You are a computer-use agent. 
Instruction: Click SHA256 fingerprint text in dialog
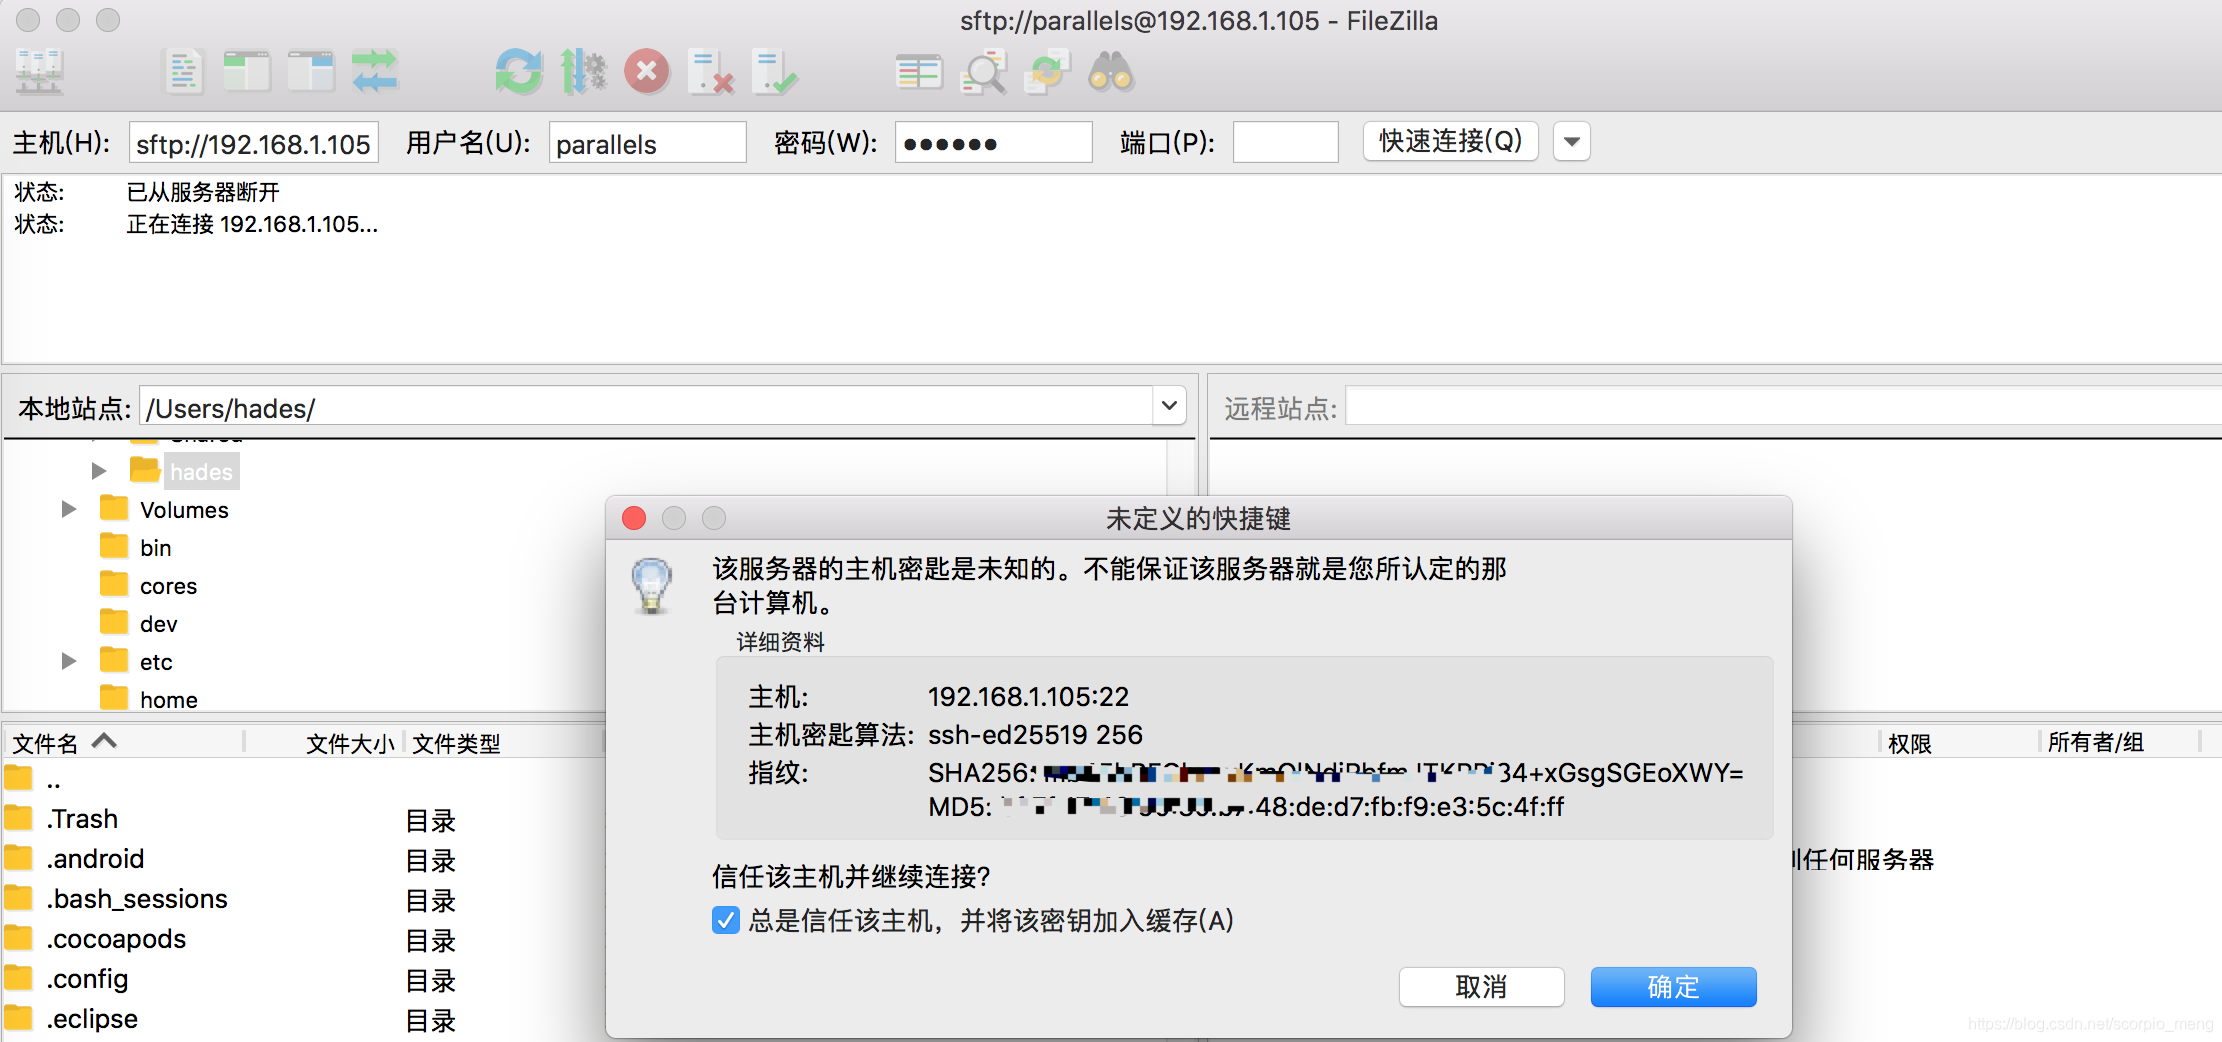pyautogui.click(x=1336, y=772)
